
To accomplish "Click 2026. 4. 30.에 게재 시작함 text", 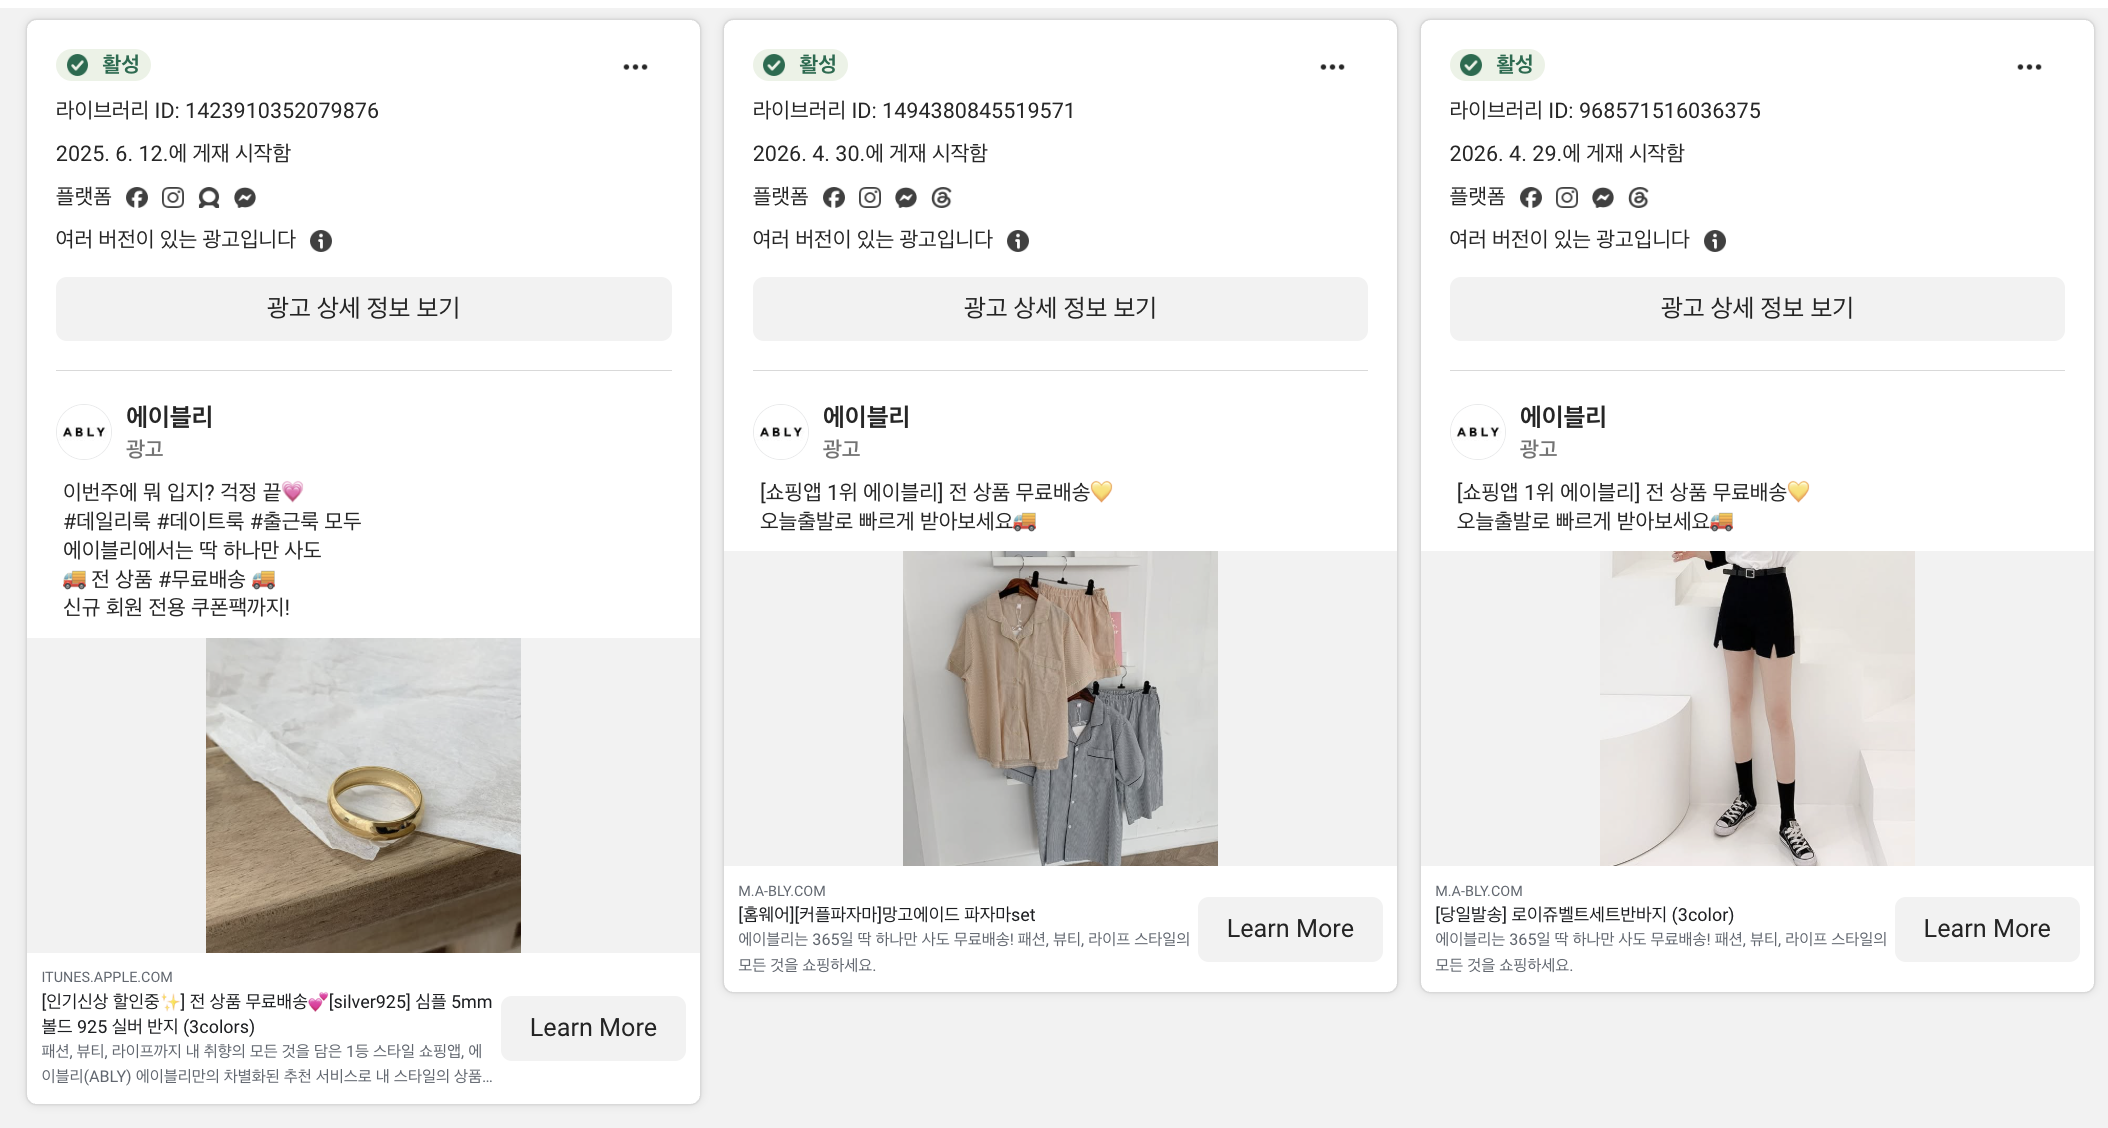I will coord(870,153).
